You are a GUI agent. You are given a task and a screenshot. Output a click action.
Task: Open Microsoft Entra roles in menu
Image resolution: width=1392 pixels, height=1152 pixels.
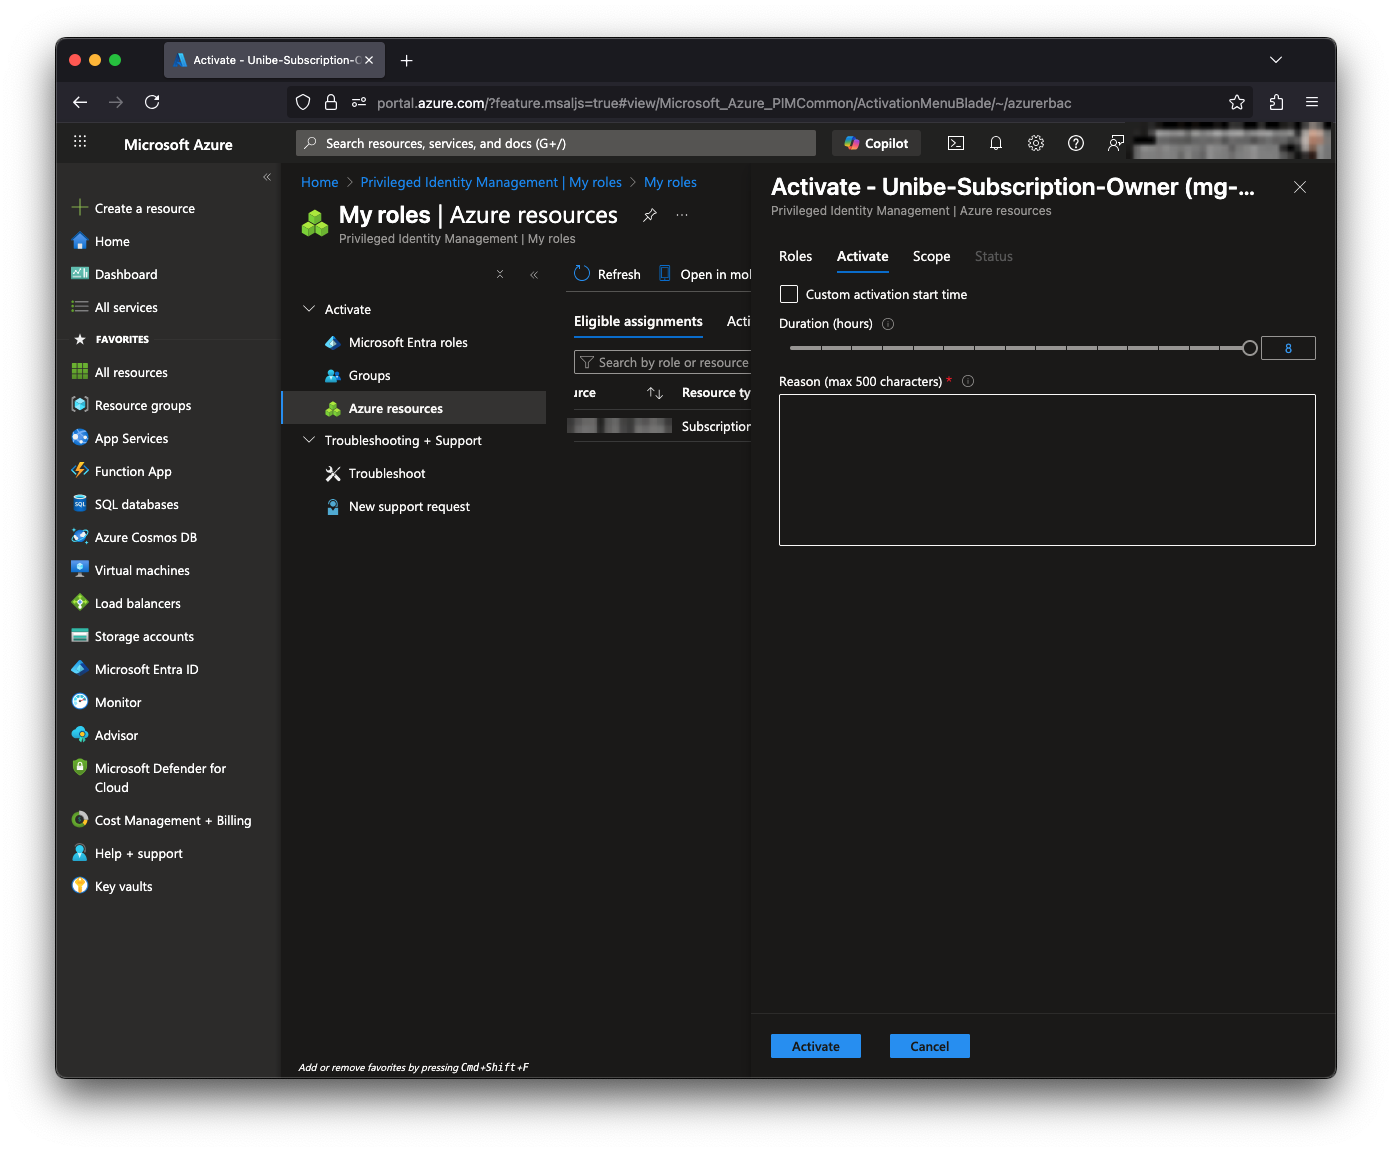tap(408, 342)
